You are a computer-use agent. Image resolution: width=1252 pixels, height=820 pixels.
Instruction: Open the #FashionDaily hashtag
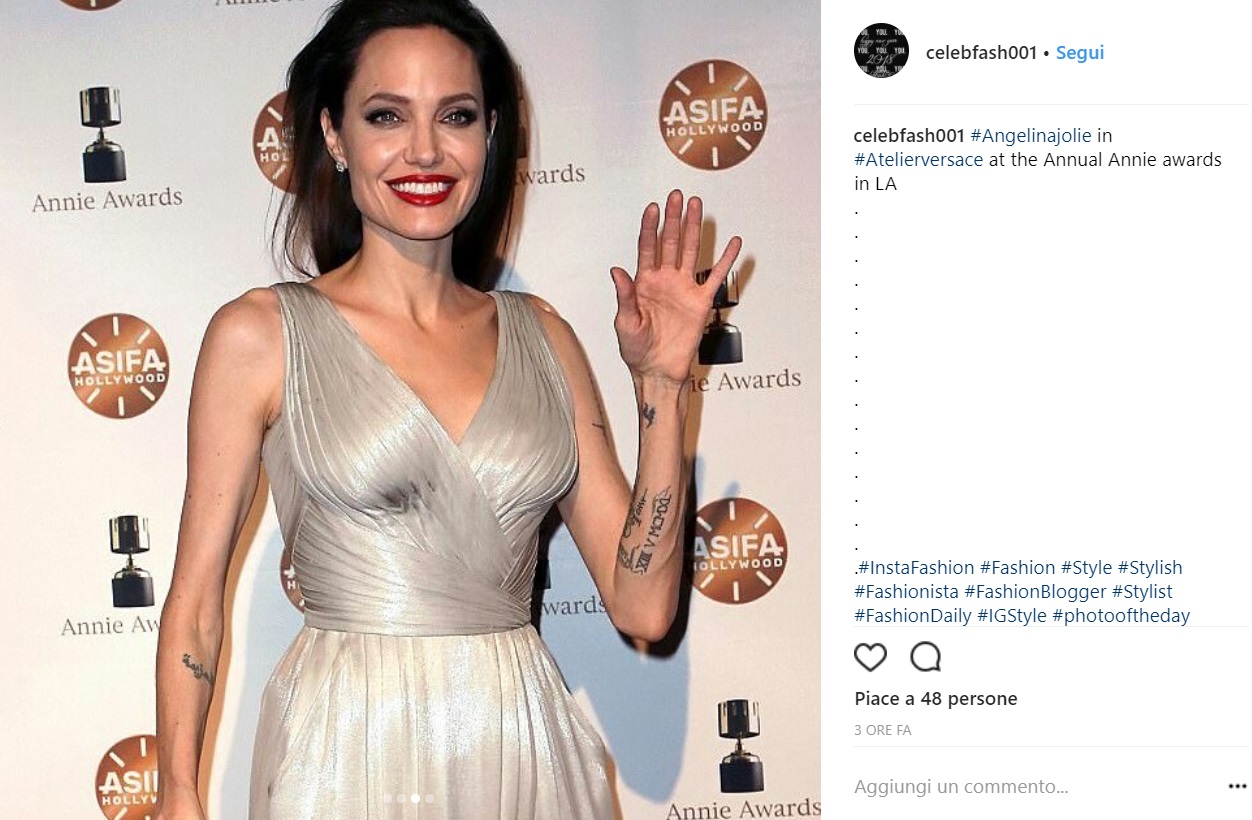point(913,616)
